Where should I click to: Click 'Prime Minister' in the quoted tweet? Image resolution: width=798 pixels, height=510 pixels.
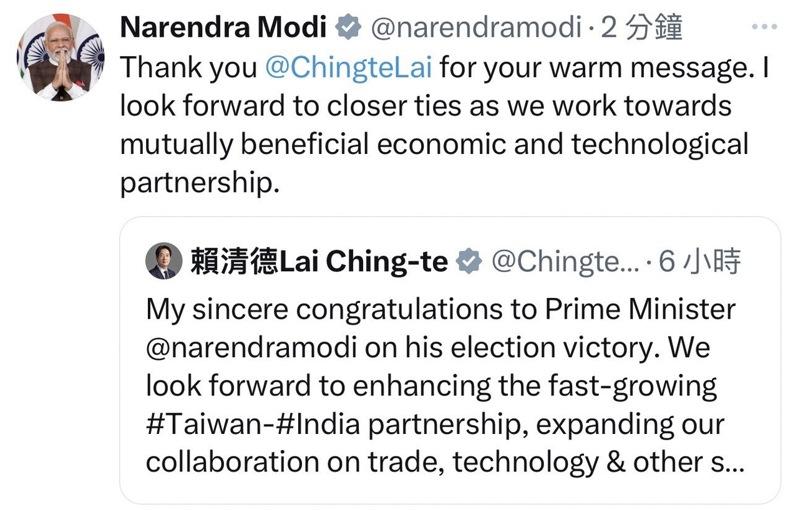(x=640, y=309)
